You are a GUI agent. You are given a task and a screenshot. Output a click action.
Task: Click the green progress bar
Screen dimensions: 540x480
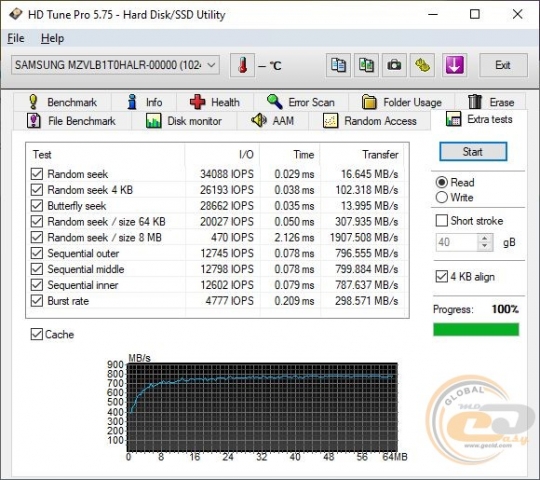click(476, 329)
